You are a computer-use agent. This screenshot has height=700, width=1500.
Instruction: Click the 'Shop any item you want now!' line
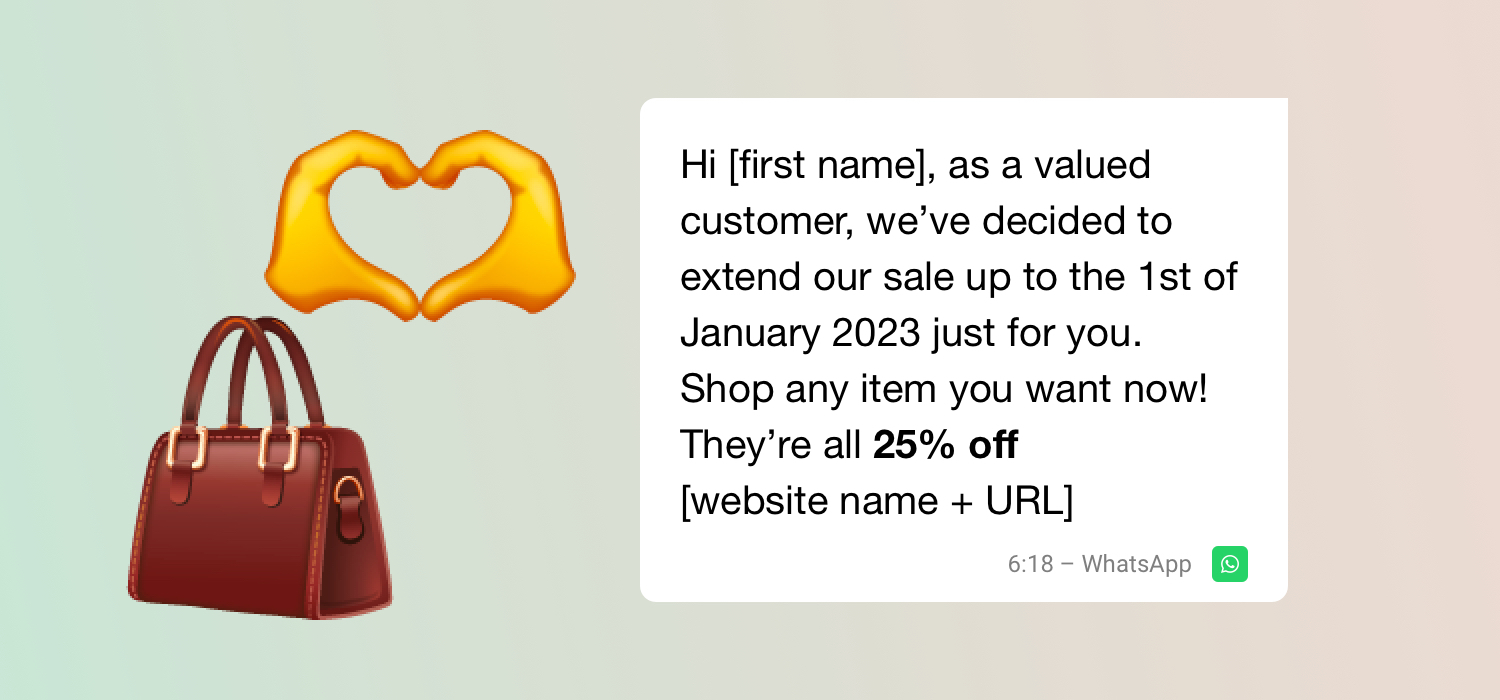coord(944,389)
